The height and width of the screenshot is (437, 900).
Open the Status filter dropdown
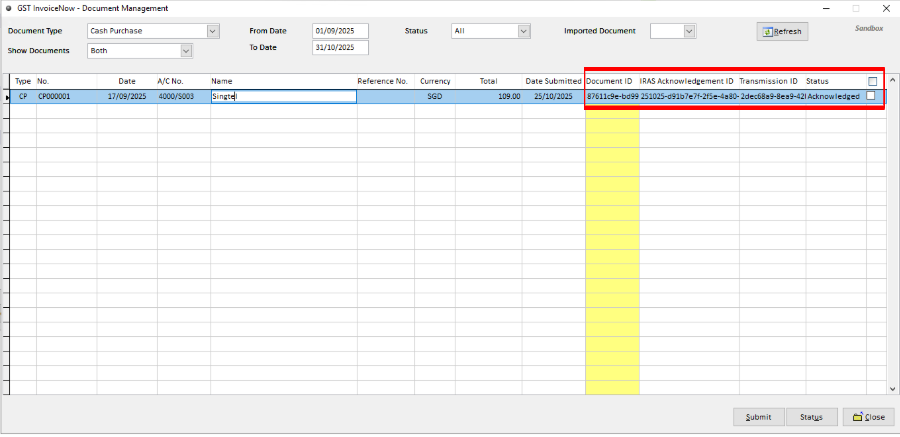point(523,31)
